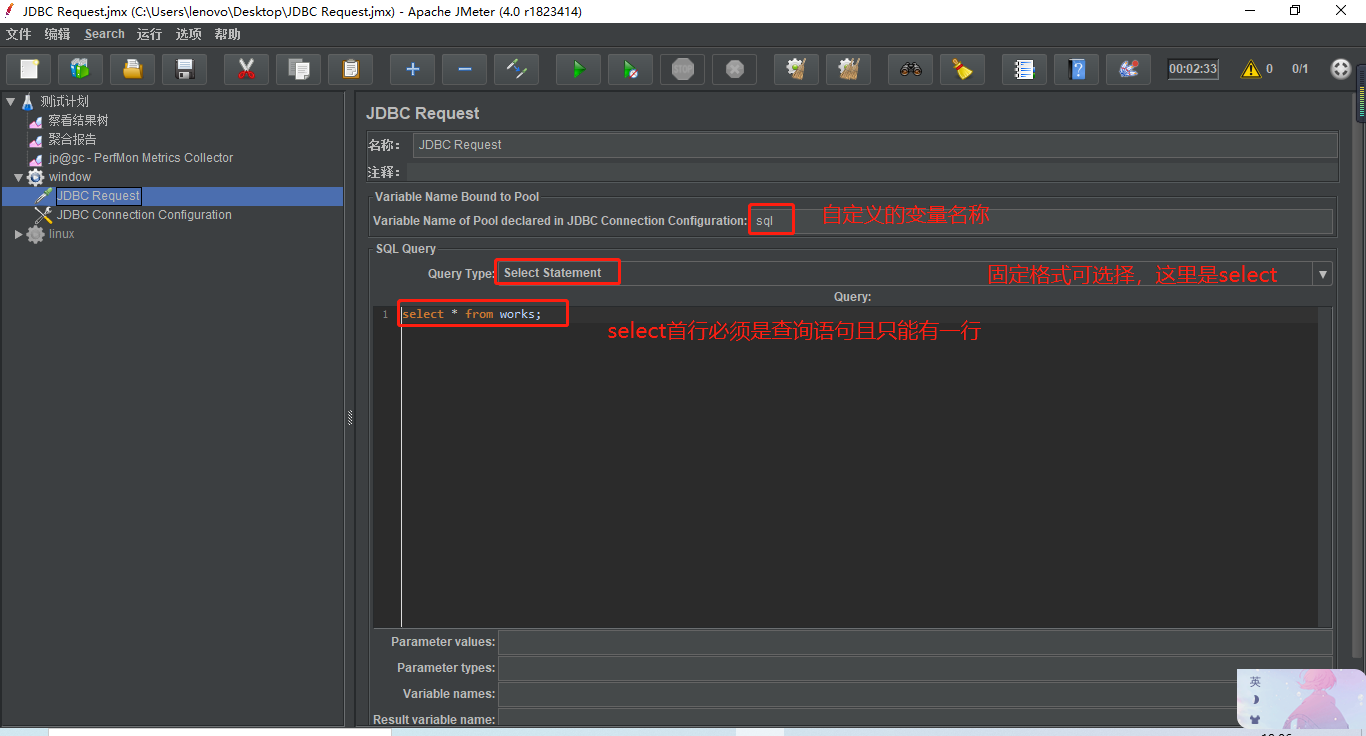Click the Reset Search icon
Image resolution: width=1366 pixels, height=736 pixels.
(x=962, y=69)
